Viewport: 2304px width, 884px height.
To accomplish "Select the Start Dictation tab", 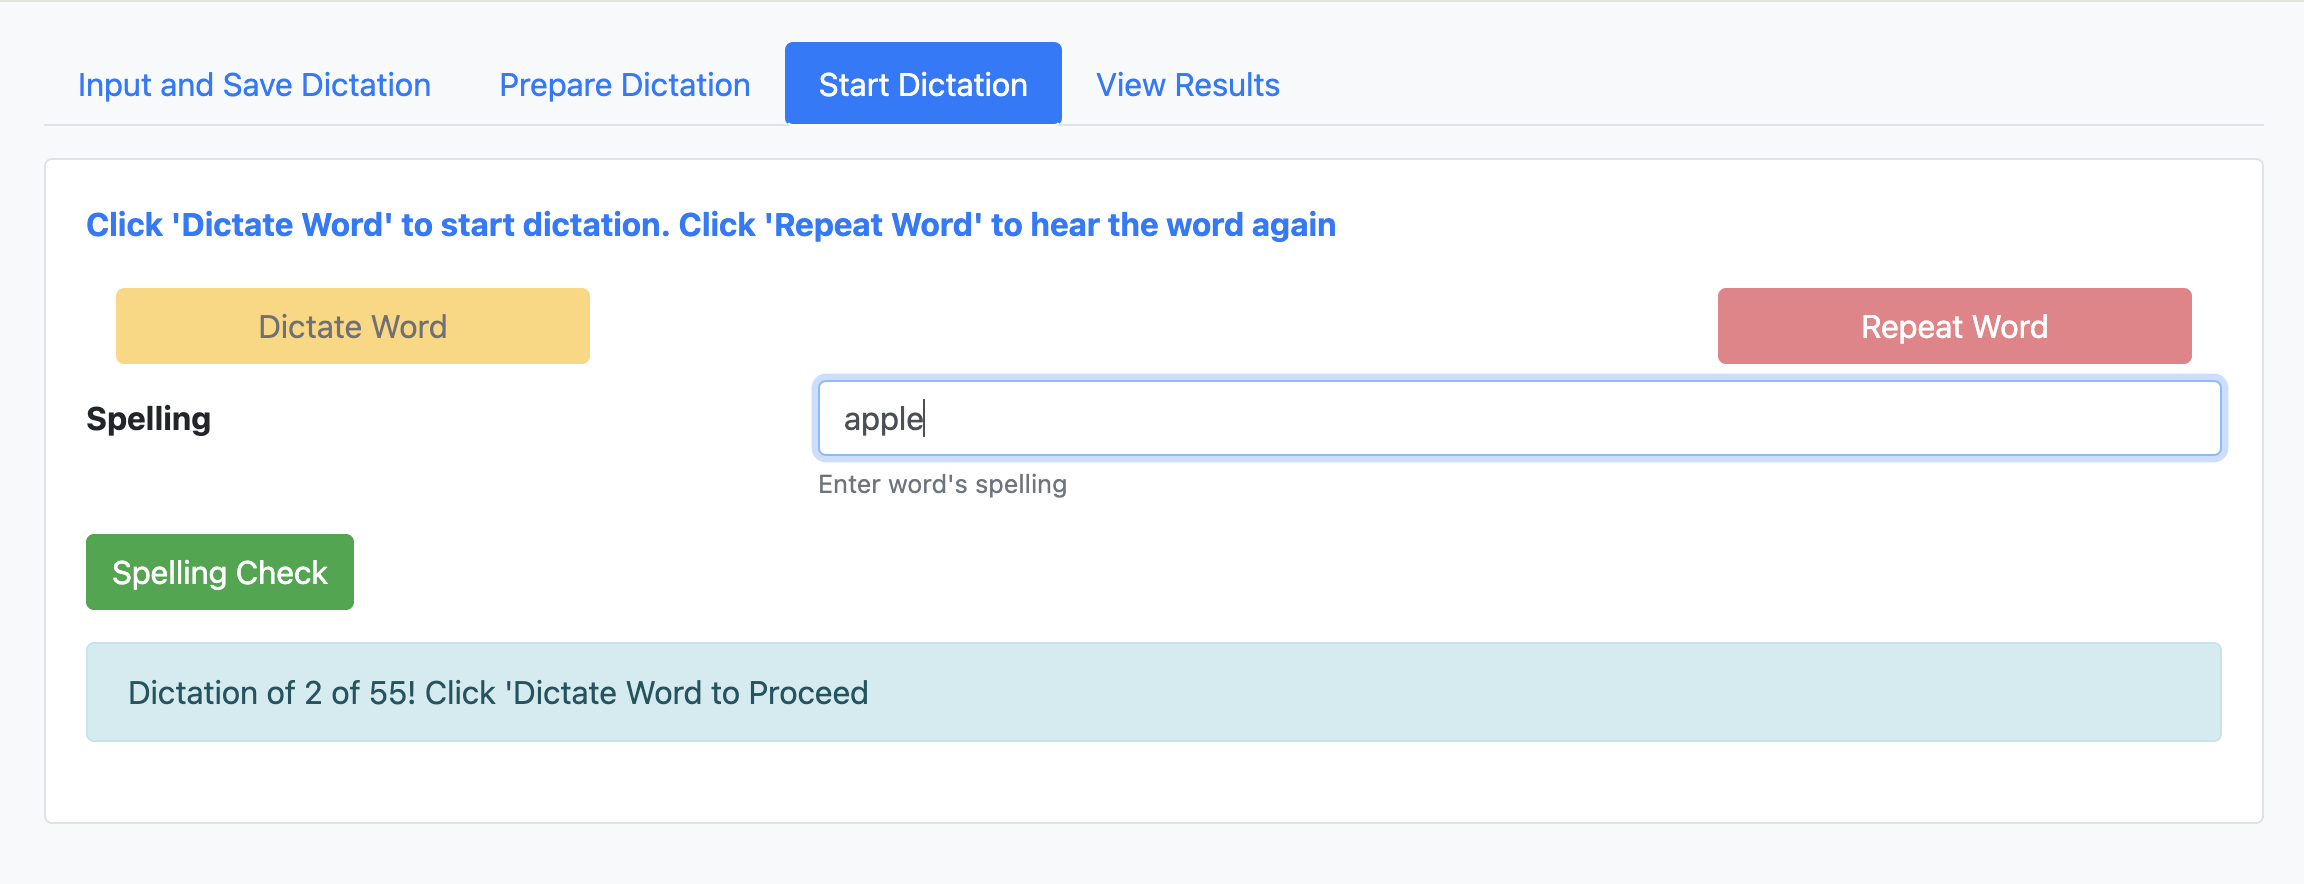I will click(922, 84).
